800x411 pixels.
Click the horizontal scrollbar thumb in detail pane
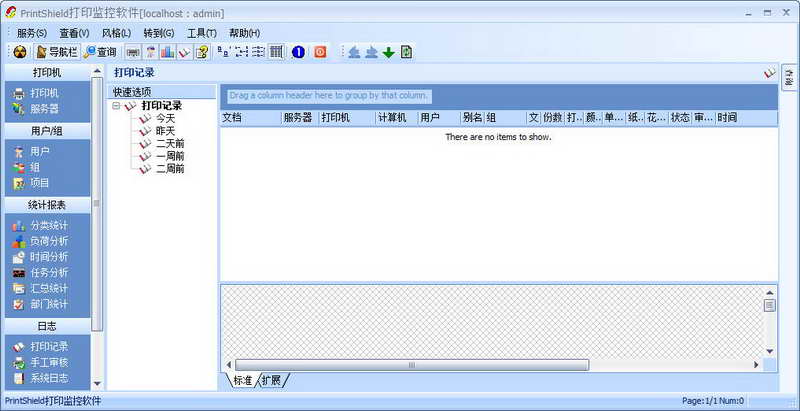point(412,365)
